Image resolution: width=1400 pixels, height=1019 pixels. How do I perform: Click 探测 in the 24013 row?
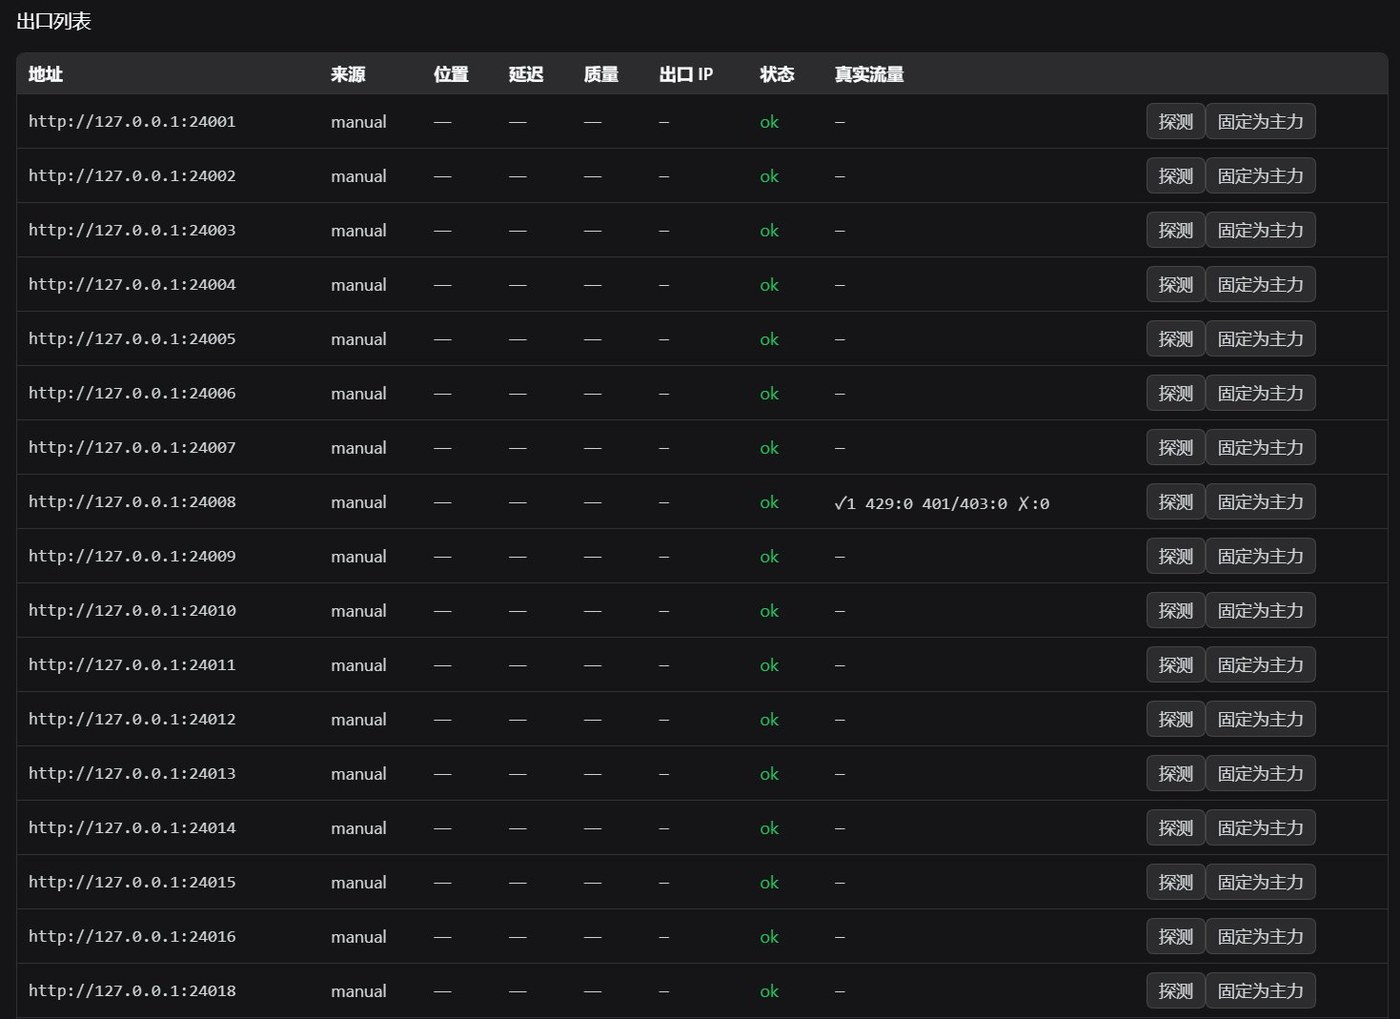(x=1175, y=774)
